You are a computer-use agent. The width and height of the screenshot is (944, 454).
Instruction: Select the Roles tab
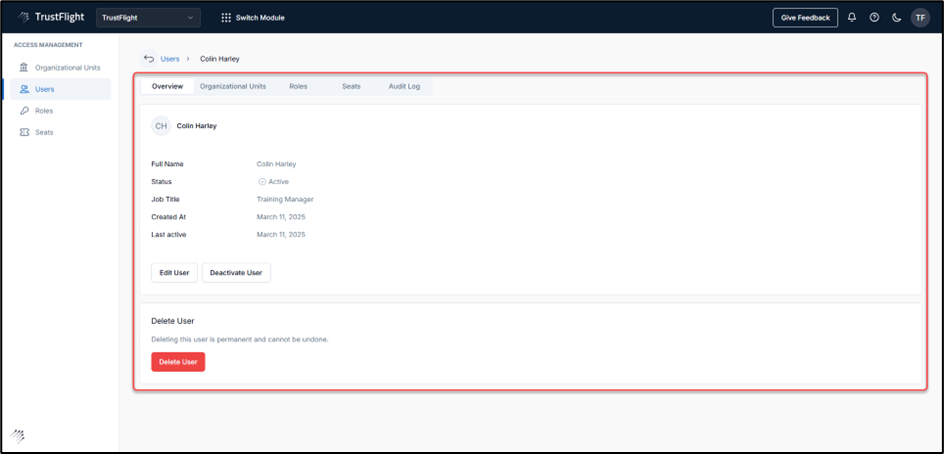(x=298, y=87)
